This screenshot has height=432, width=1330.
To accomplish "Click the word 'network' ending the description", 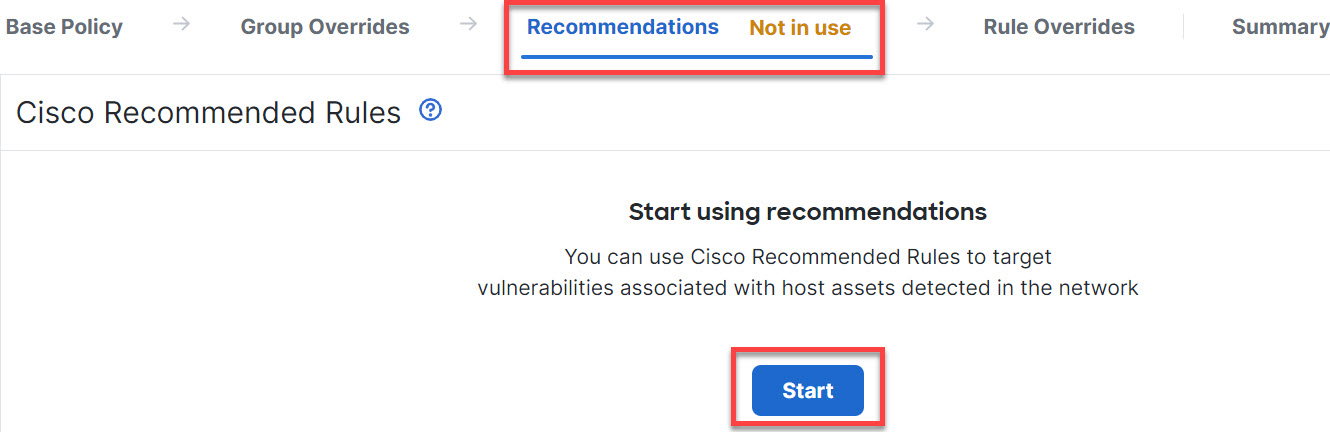I will click(x=1104, y=288).
